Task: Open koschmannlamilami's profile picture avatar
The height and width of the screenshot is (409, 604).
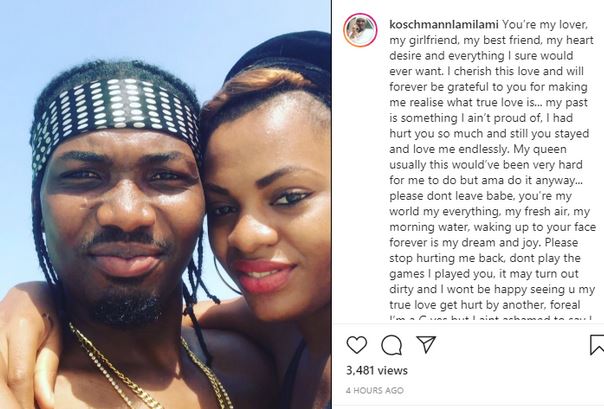Action: point(360,30)
